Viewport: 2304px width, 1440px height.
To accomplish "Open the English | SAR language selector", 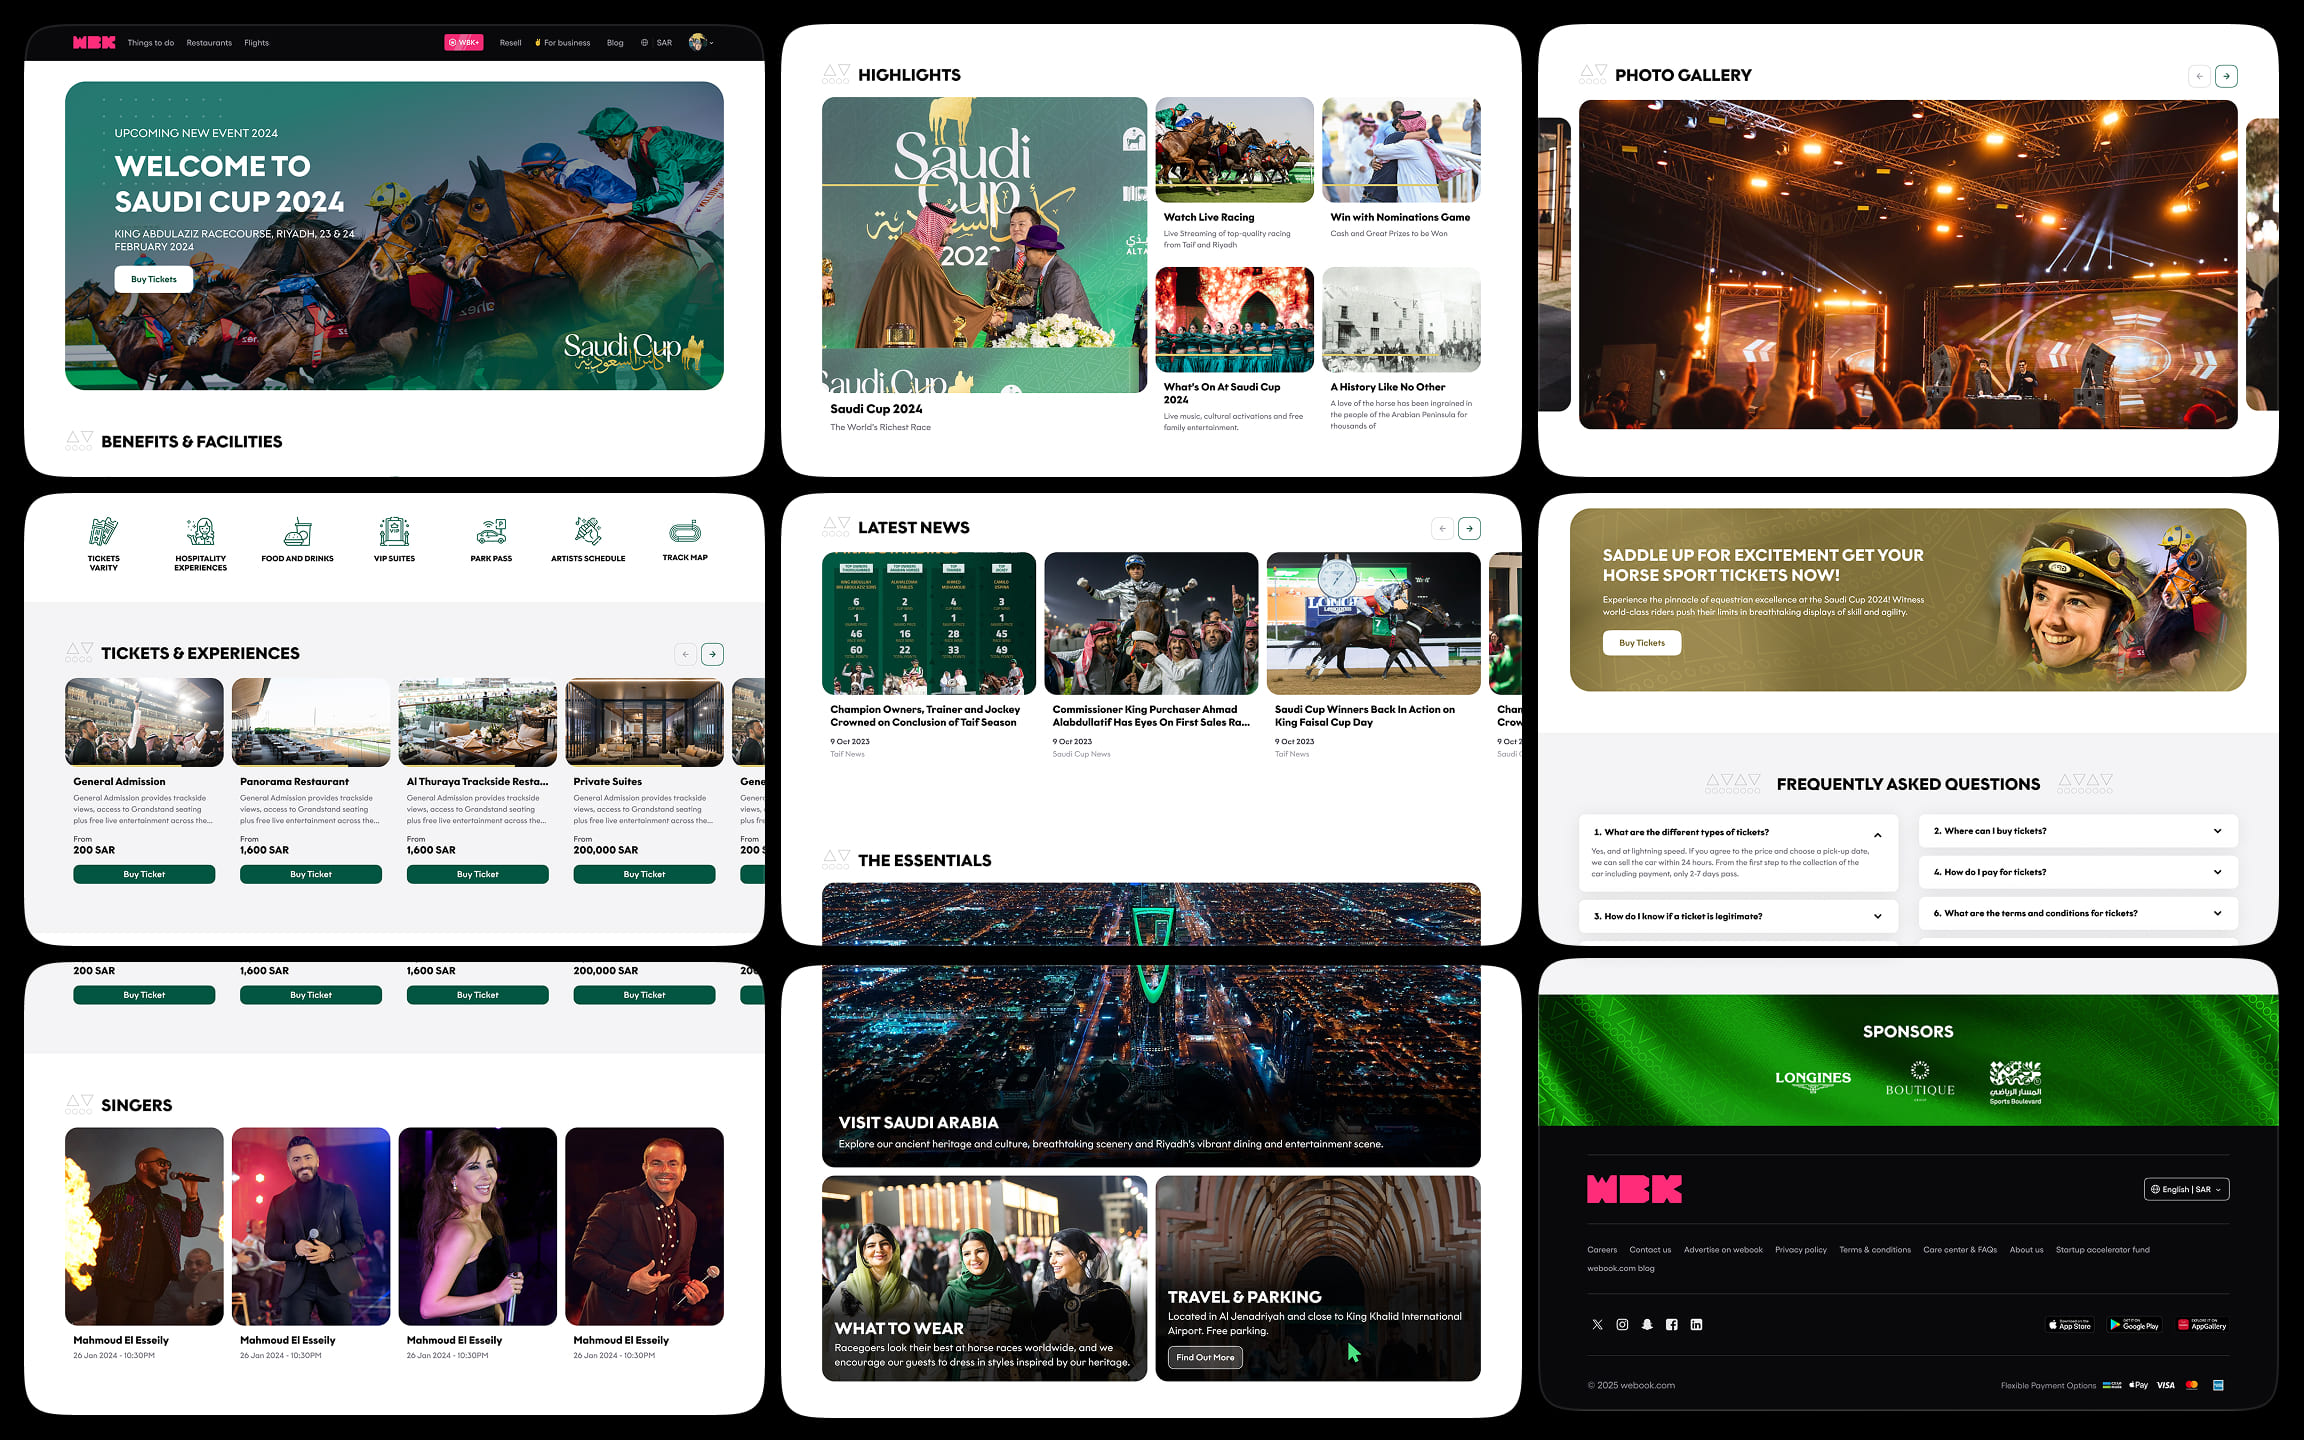I will 2187,1189.
